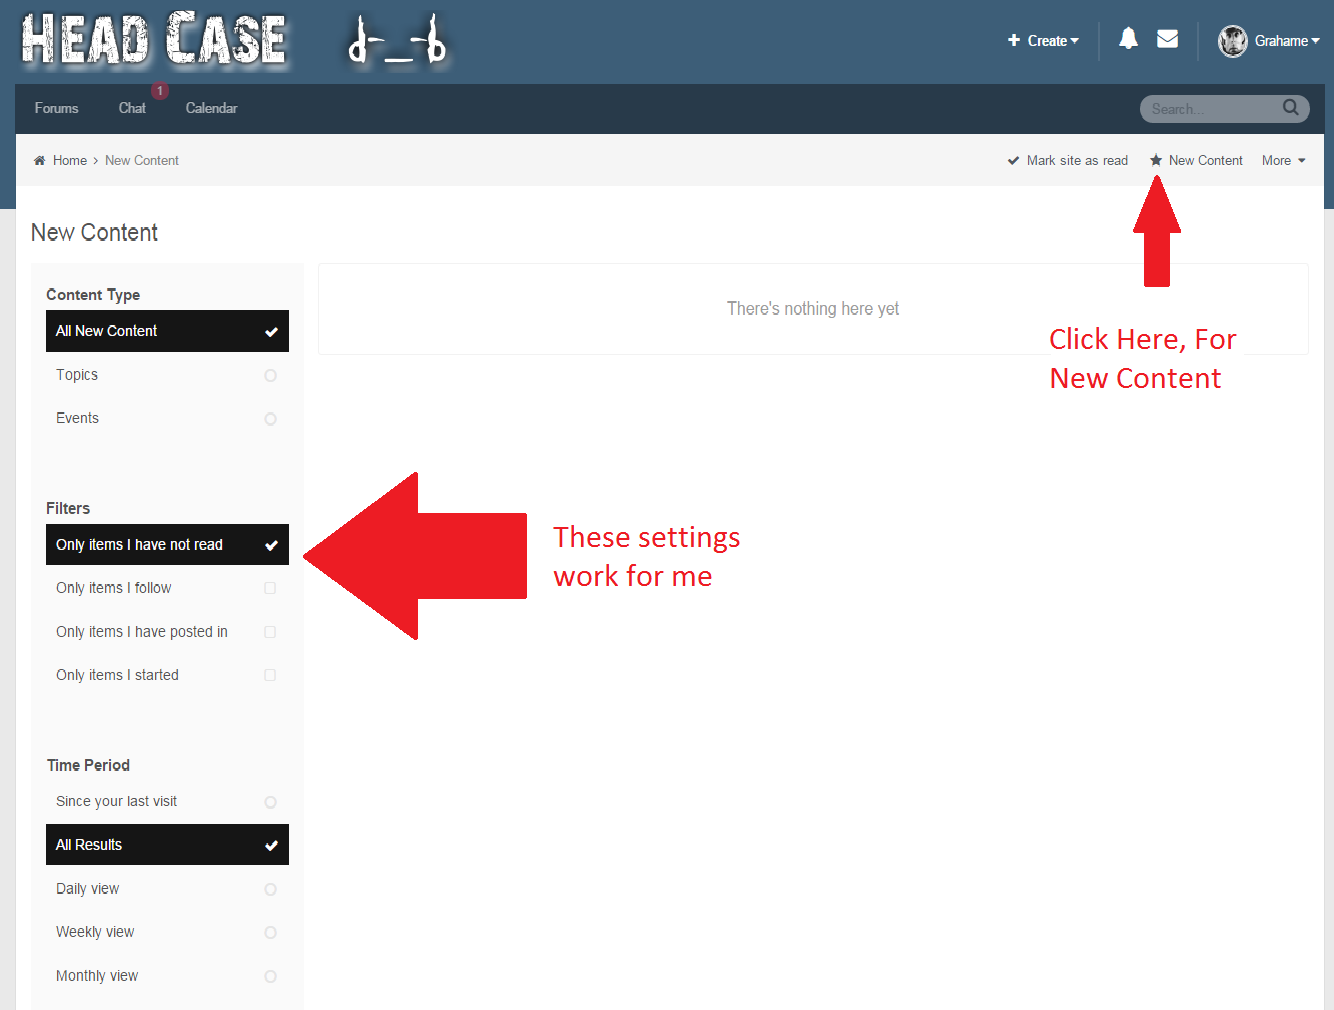Open the messages envelope icon
The image size is (1334, 1010).
pyautogui.click(x=1167, y=39)
